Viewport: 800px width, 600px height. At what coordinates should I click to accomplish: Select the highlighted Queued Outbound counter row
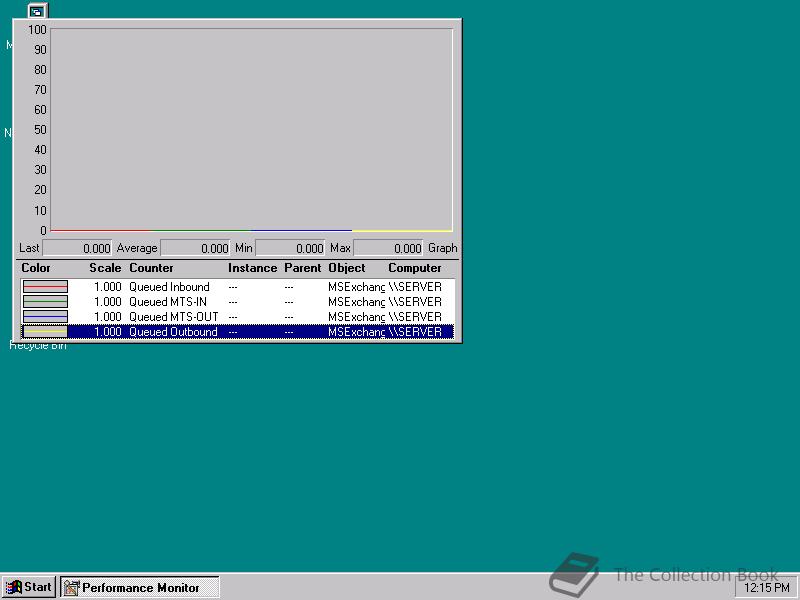[x=238, y=332]
